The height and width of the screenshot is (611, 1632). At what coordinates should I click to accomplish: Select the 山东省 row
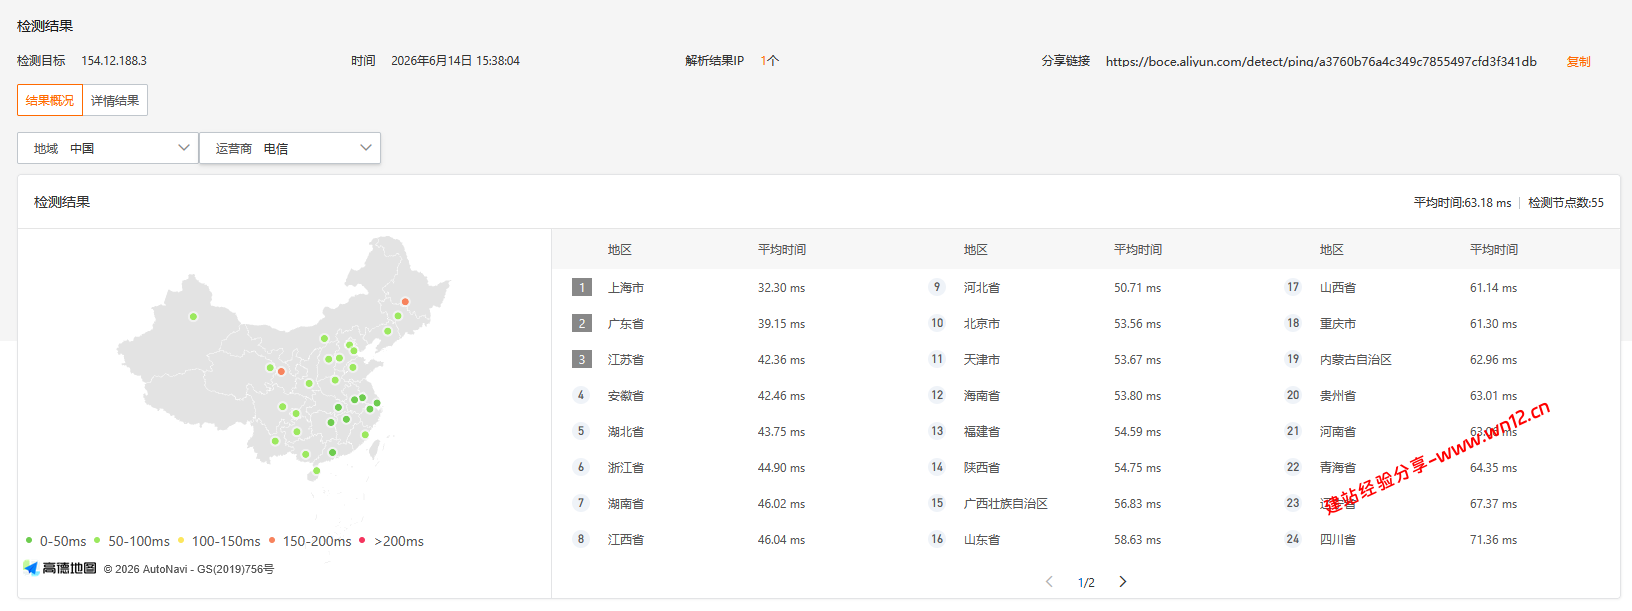[x=1086, y=539]
